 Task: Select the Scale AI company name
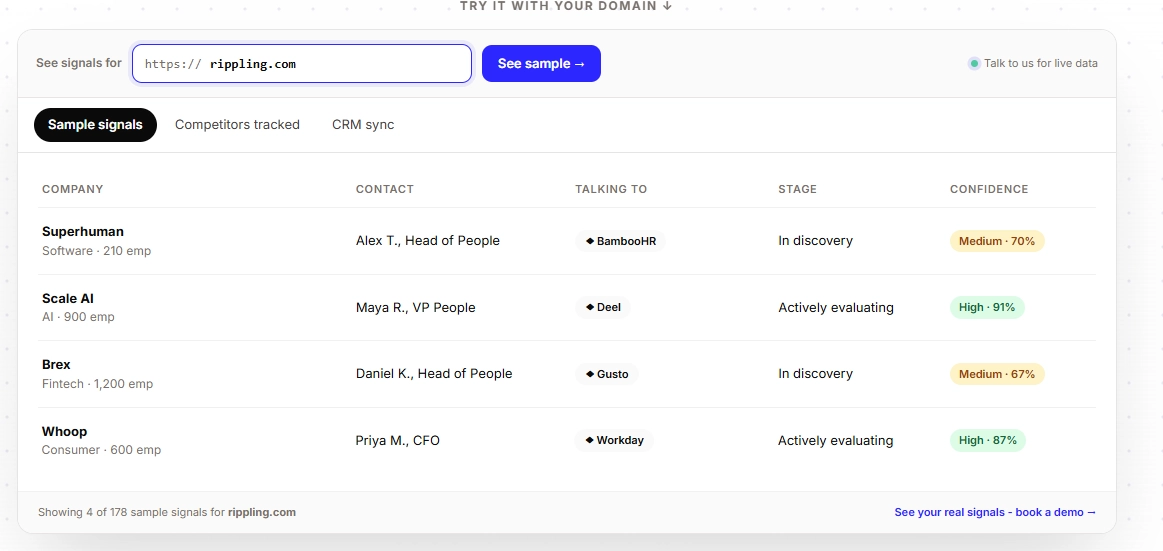pos(67,298)
